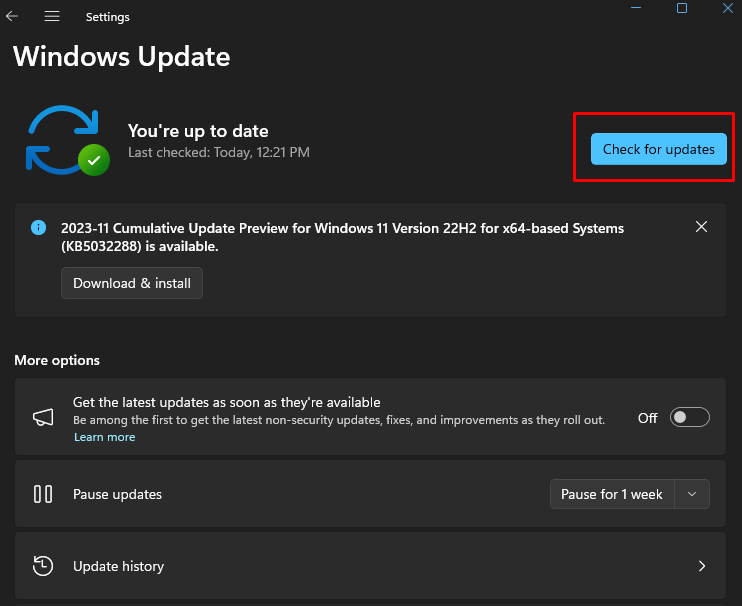Expand the Pause for 1 week dropdown arrow
This screenshot has height=606, width=742.
pyautogui.click(x=692, y=494)
